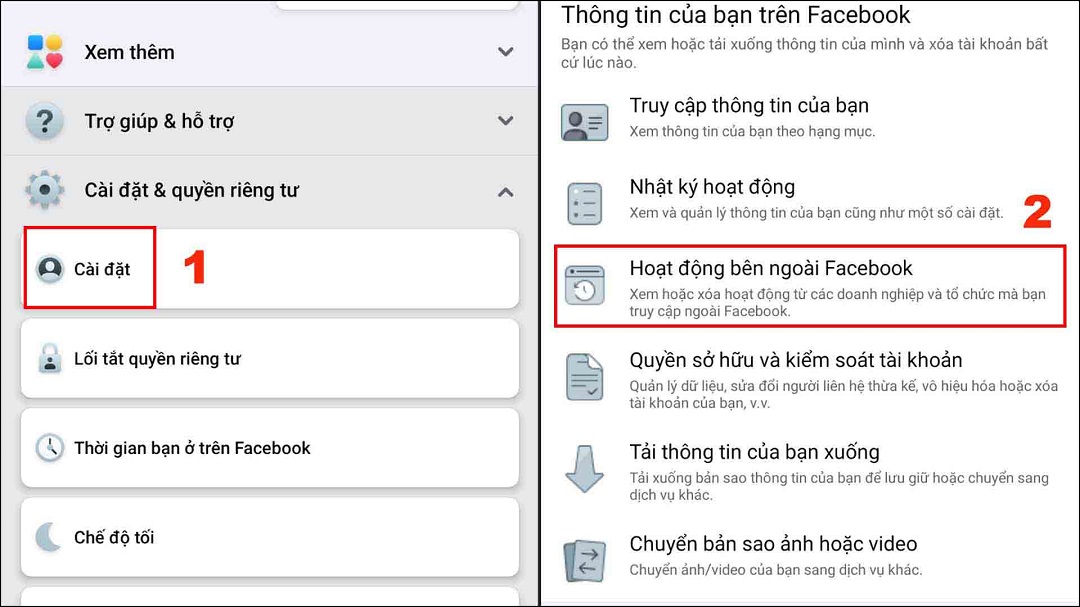The width and height of the screenshot is (1080, 607).
Task: Open Nhật ký hoạt động entry
Action: [x=712, y=186]
